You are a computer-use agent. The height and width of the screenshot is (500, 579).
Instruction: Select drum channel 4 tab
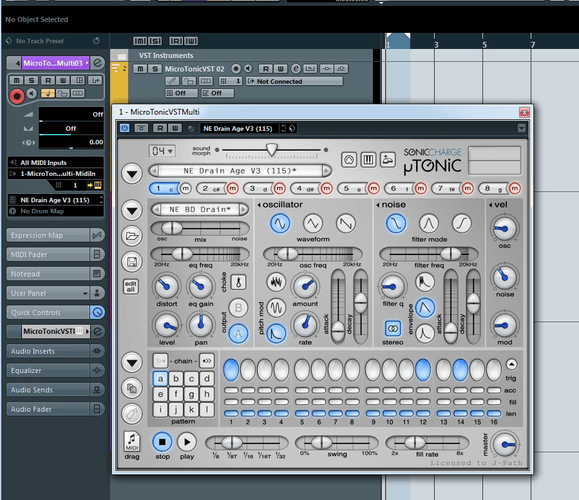pos(305,188)
